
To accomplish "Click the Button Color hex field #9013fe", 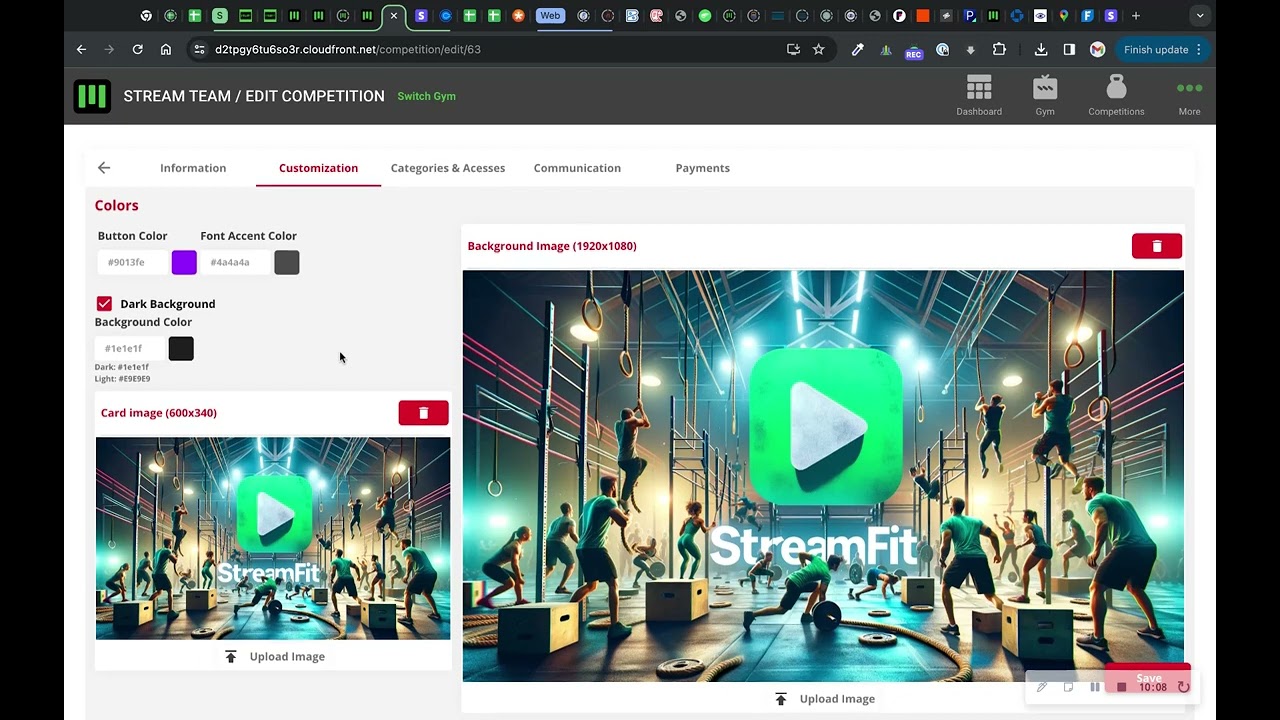I will pyautogui.click(x=133, y=262).
